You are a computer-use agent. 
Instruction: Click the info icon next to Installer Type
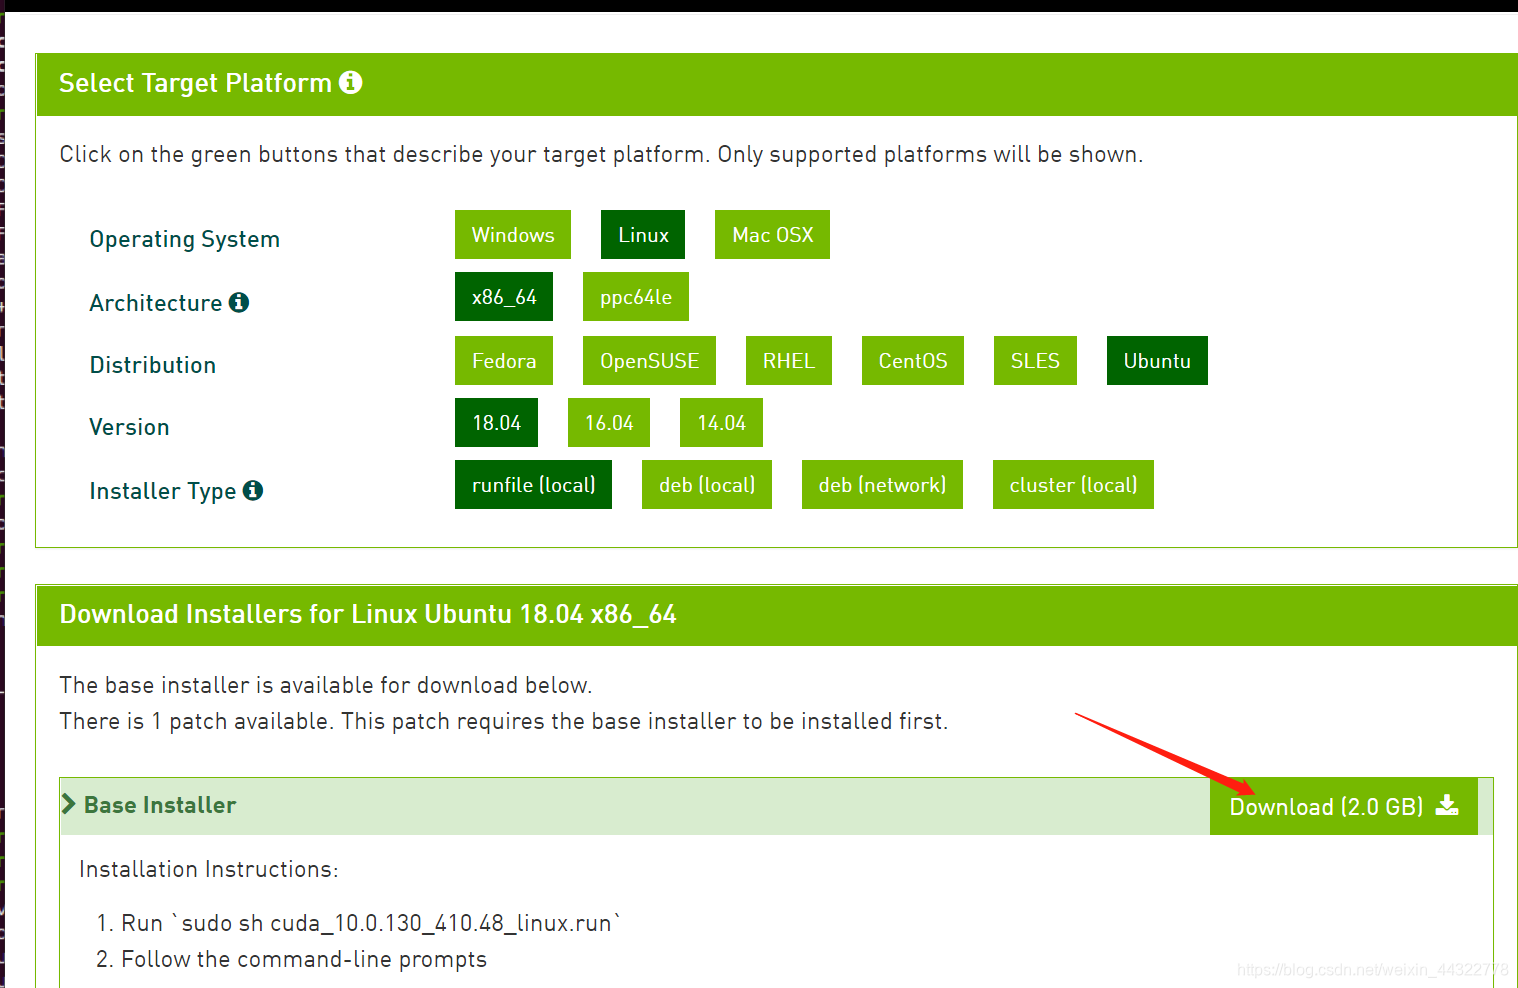coord(253,490)
